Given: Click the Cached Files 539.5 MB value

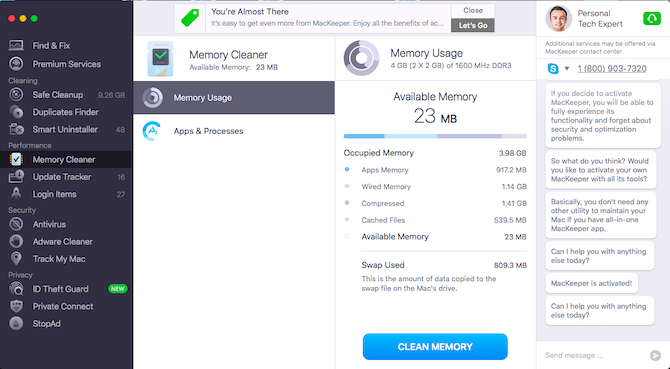Looking at the screenshot, I should tap(510, 220).
